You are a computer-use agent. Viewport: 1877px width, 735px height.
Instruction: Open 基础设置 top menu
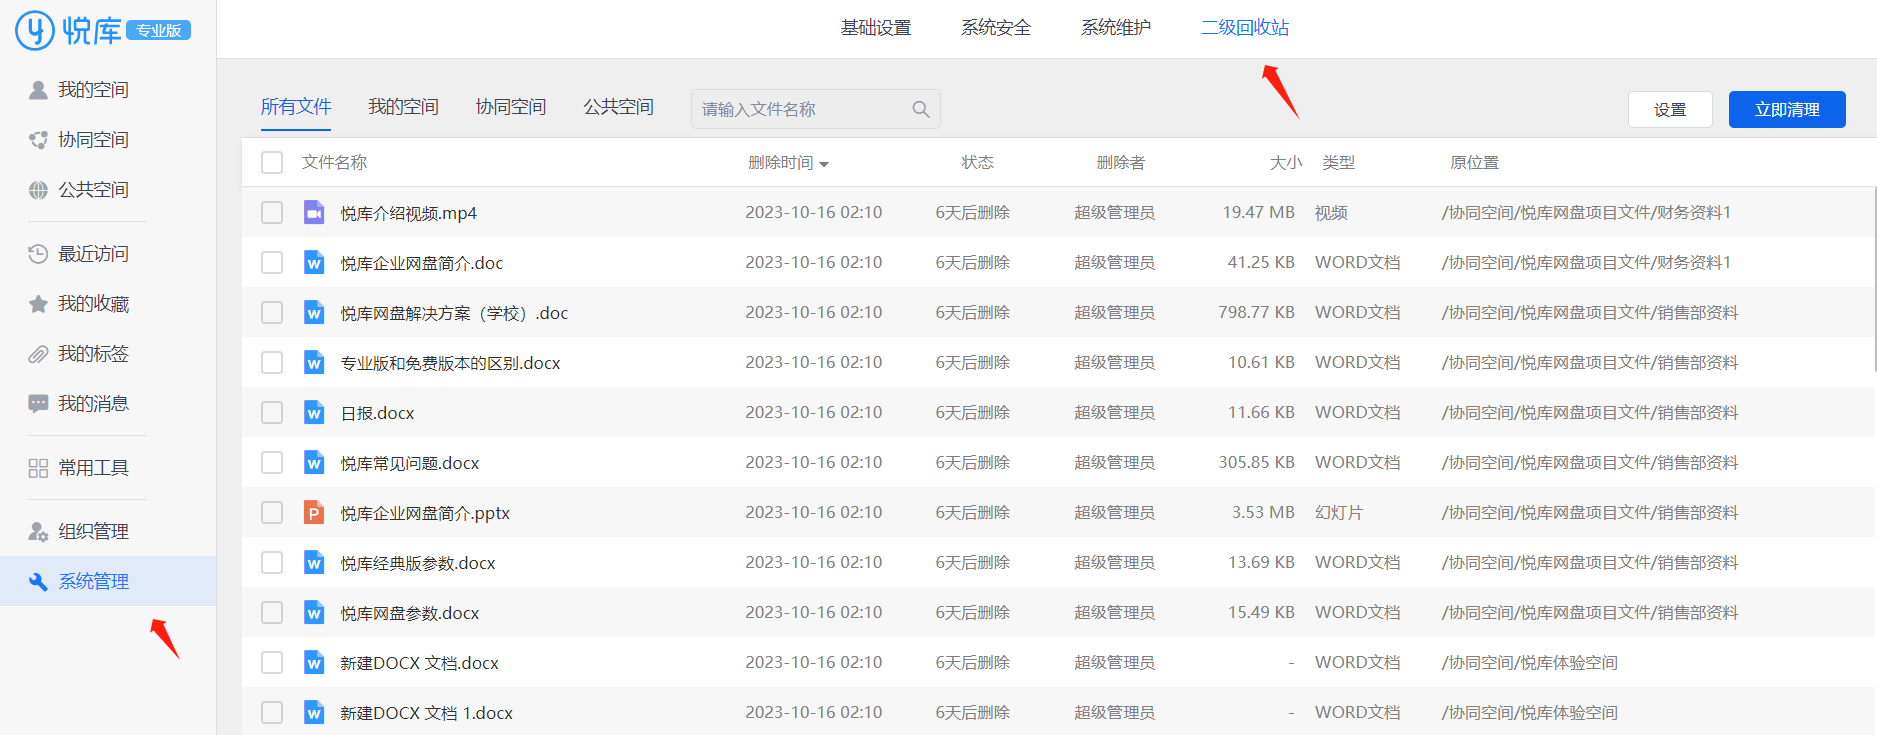pos(876,28)
